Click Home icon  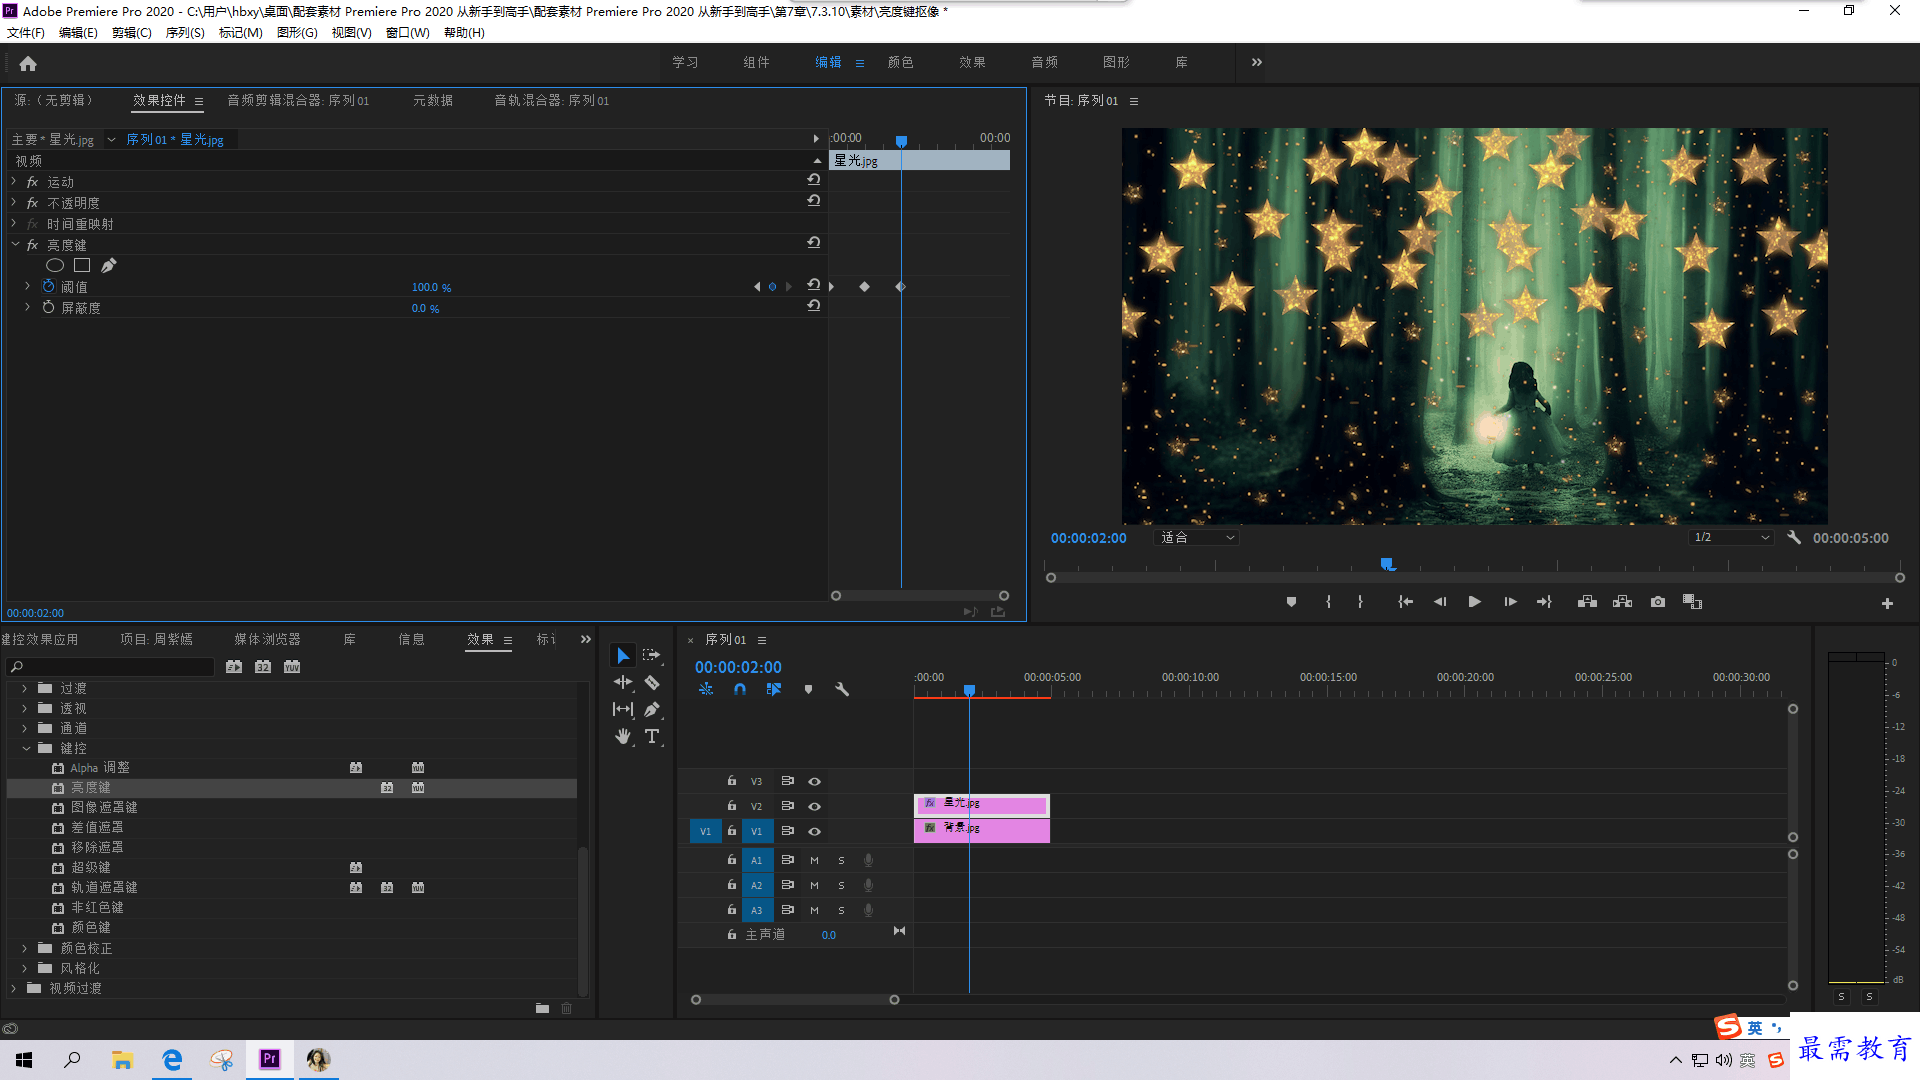(x=28, y=64)
